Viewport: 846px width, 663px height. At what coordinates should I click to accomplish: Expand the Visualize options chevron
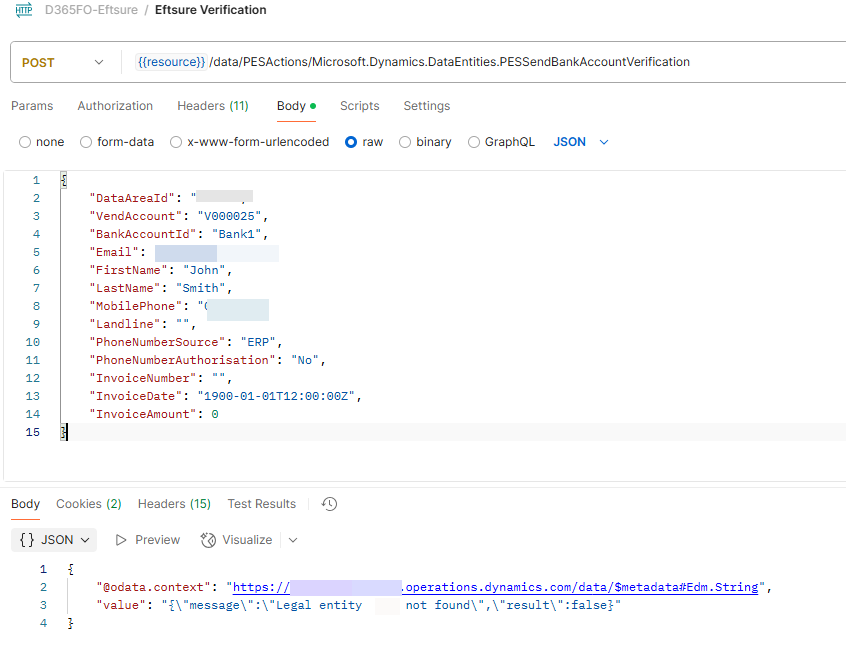coord(293,540)
